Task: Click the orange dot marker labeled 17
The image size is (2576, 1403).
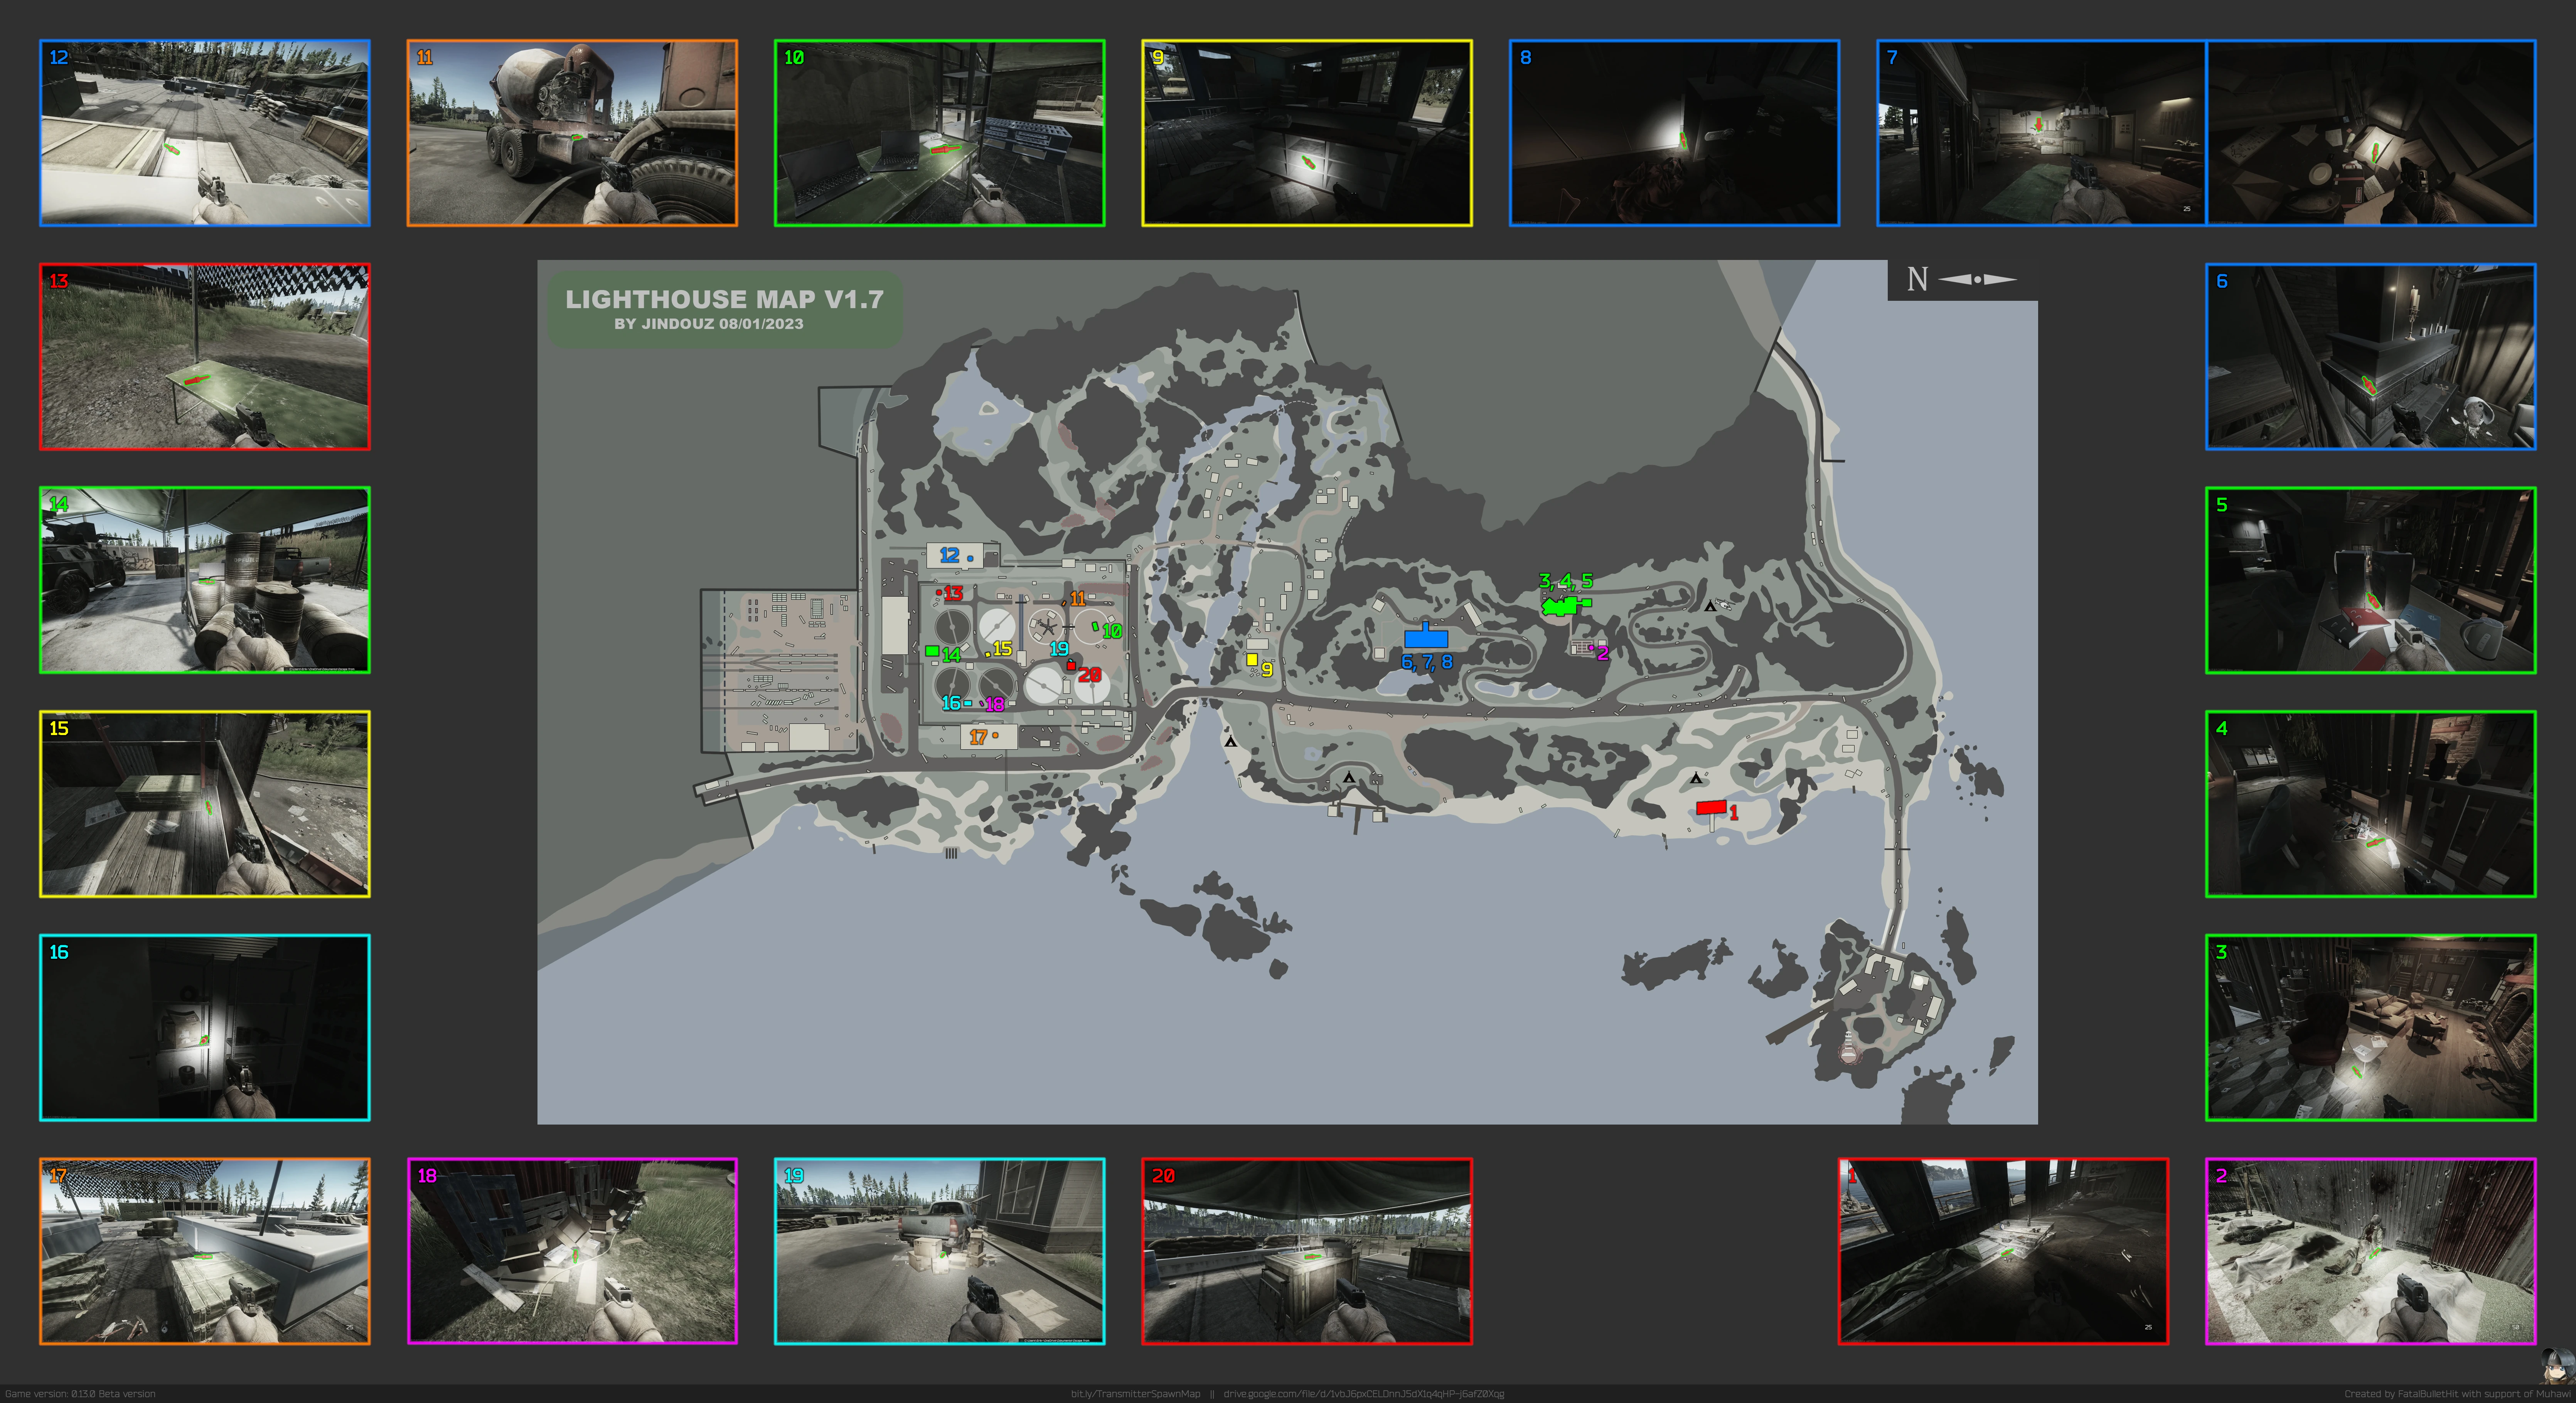Action: [995, 736]
